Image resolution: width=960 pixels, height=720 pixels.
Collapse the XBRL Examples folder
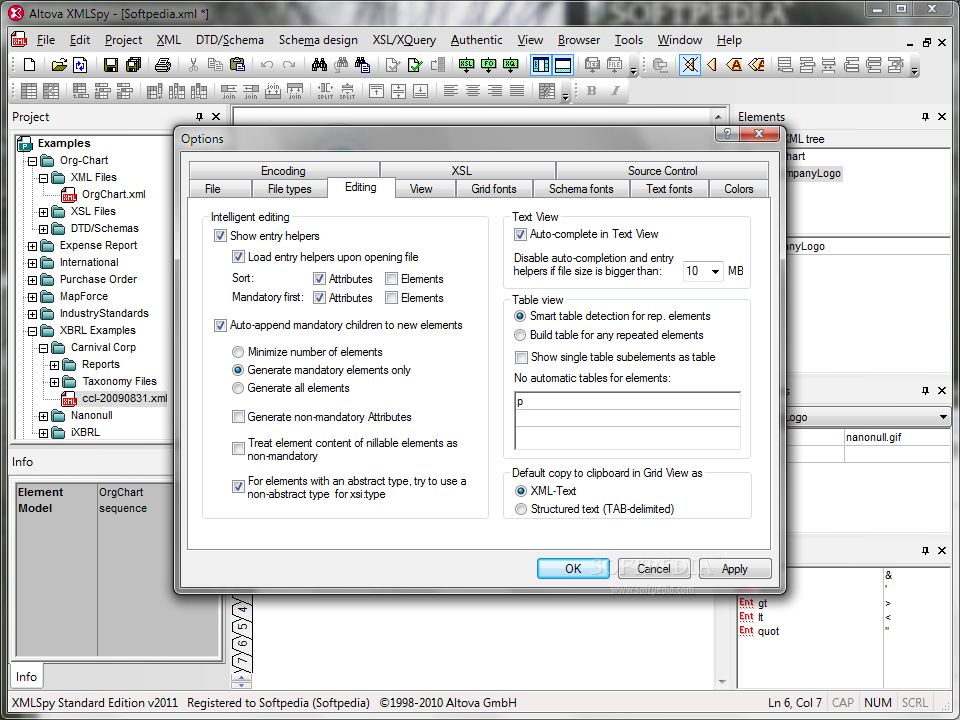pos(32,331)
